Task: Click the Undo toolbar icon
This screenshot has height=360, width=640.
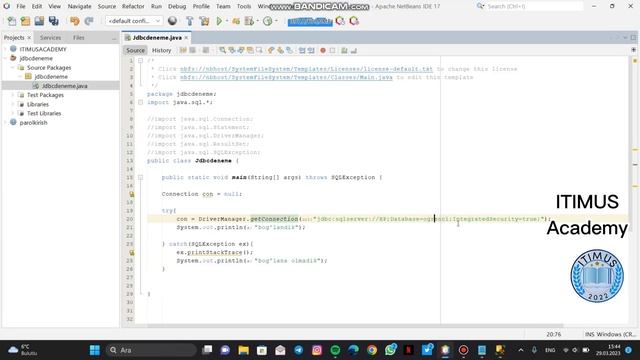Action: [74, 21]
